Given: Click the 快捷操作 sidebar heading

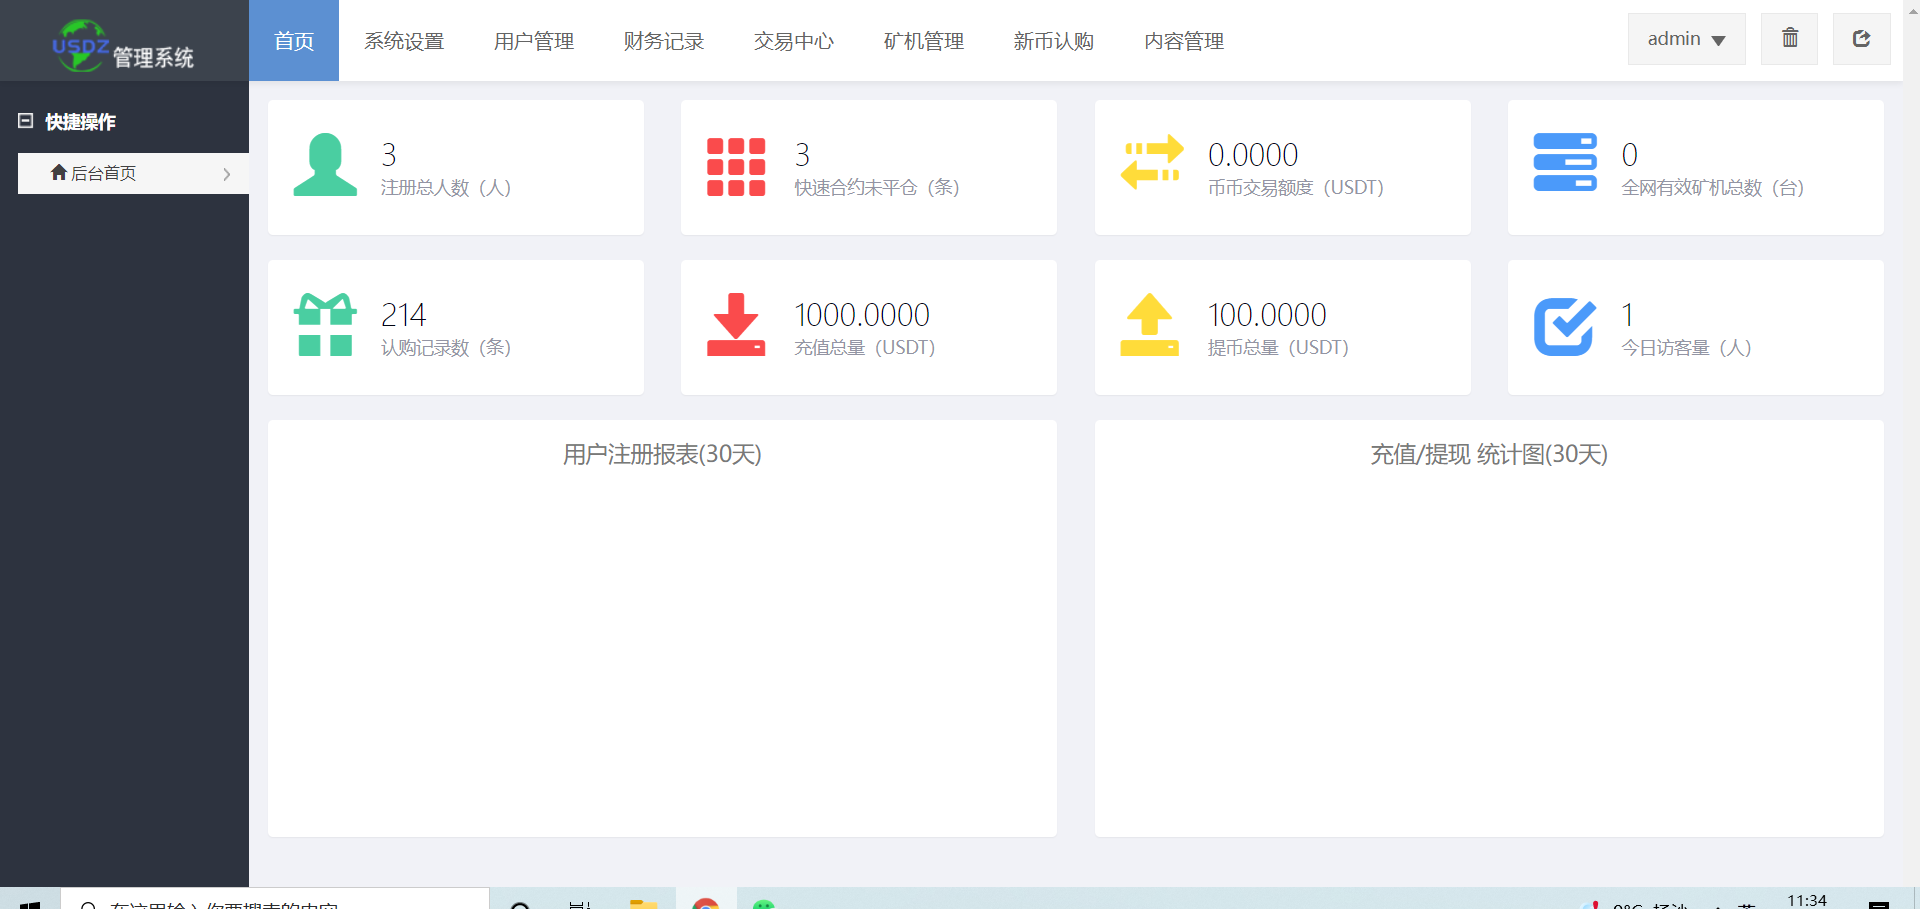Looking at the screenshot, I should 80,122.
